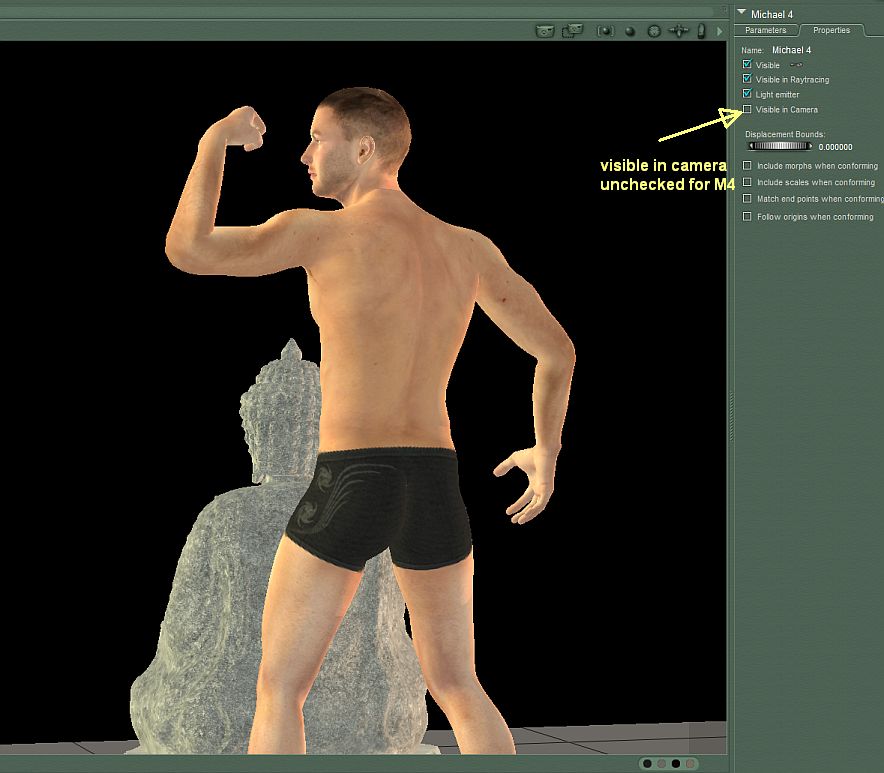The image size is (884, 773).
Task: Click the round textured disc toolbar icon
Action: click(x=655, y=31)
